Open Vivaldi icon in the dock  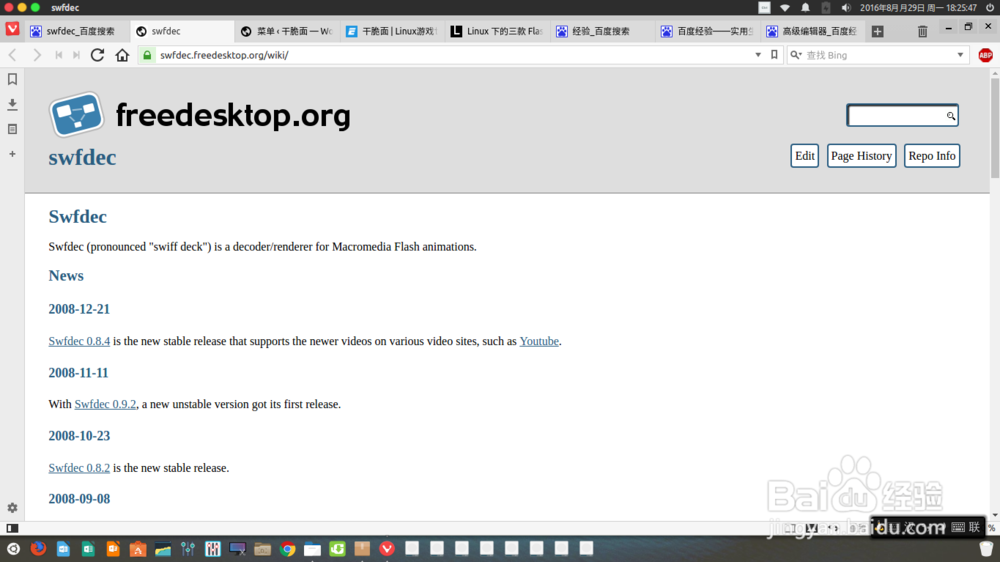tap(387, 549)
